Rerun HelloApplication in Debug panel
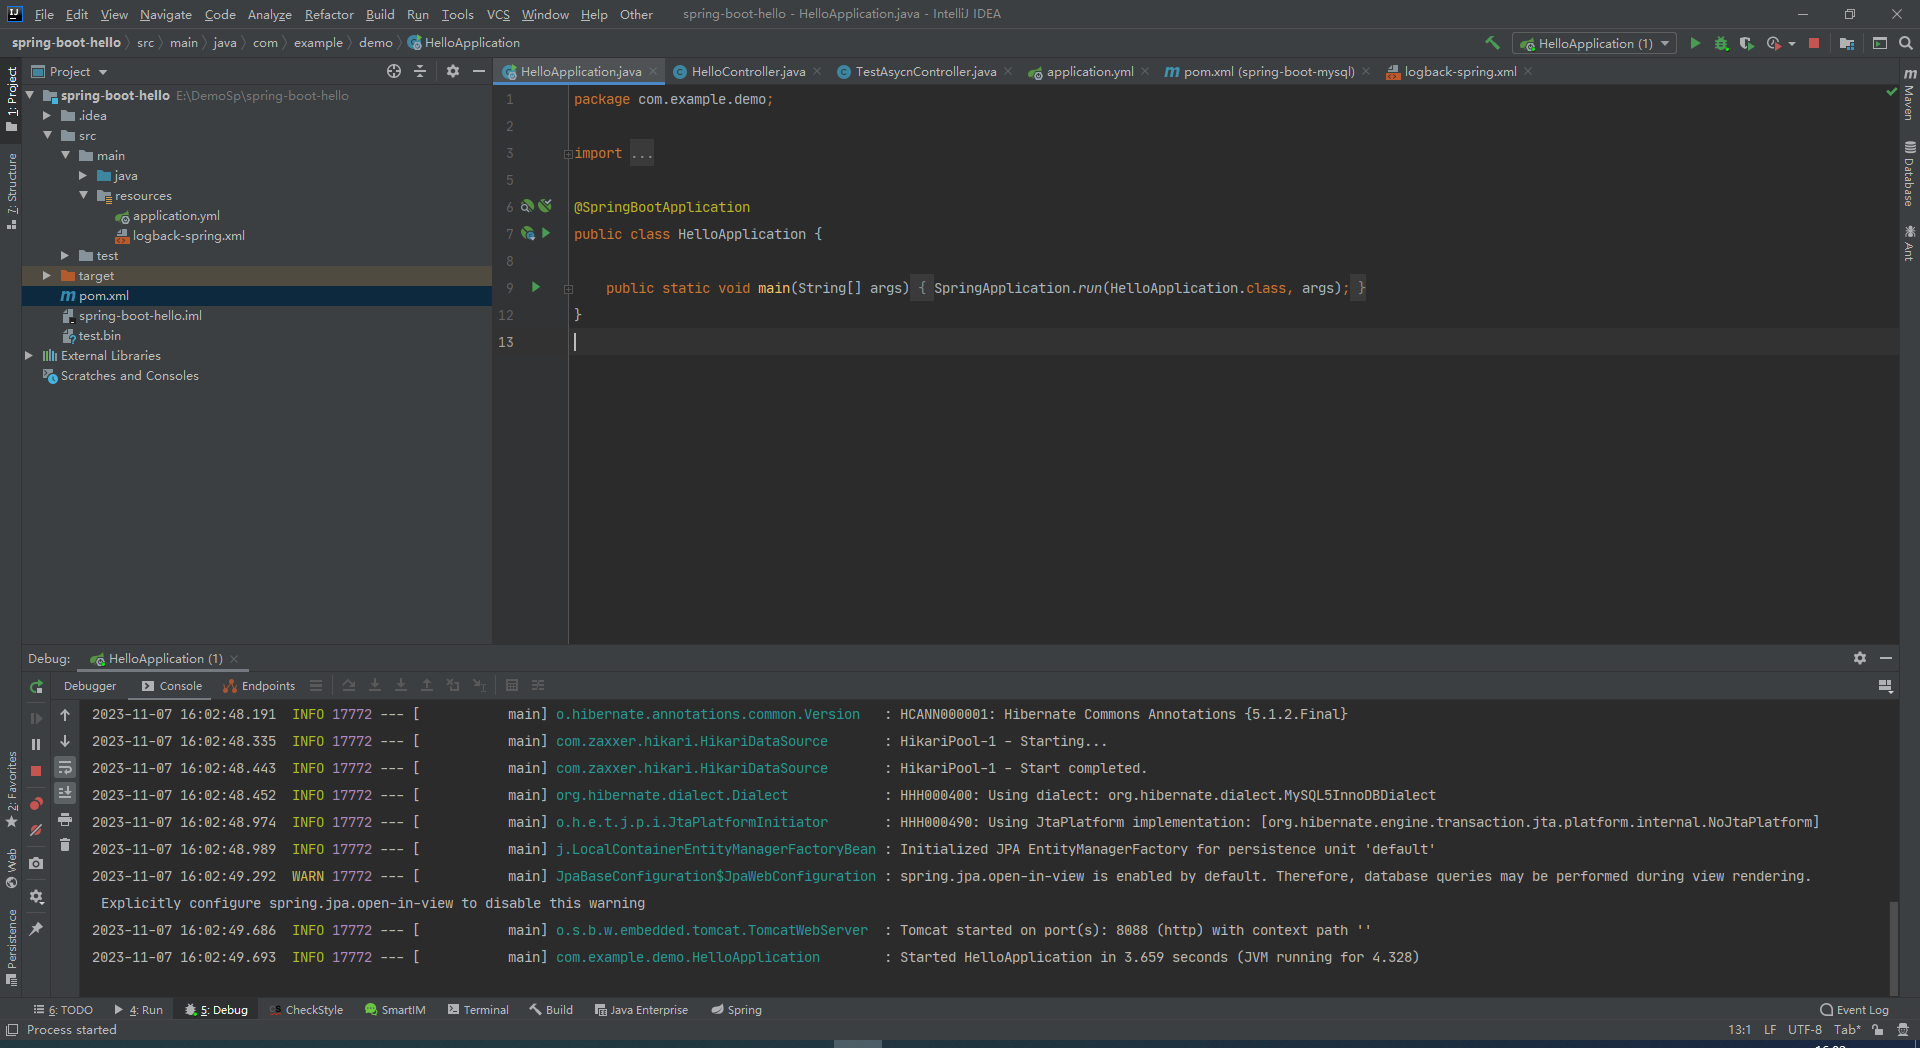 point(36,687)
